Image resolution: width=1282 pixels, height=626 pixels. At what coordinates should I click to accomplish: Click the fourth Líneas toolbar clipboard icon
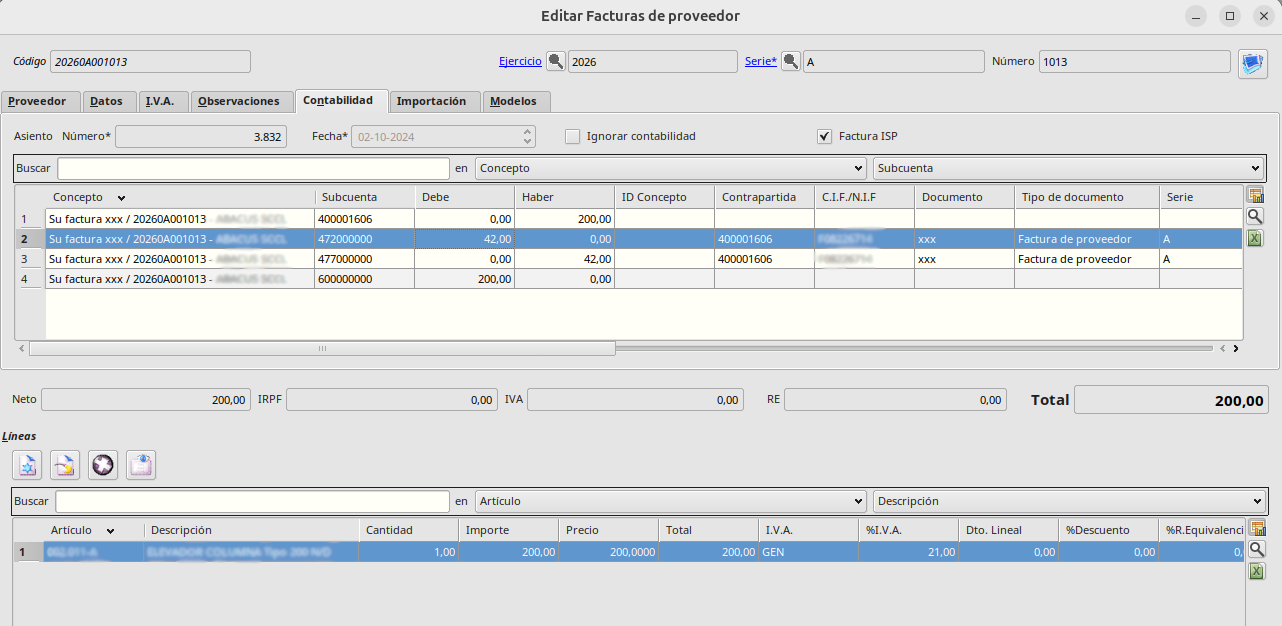pos(141,464)
